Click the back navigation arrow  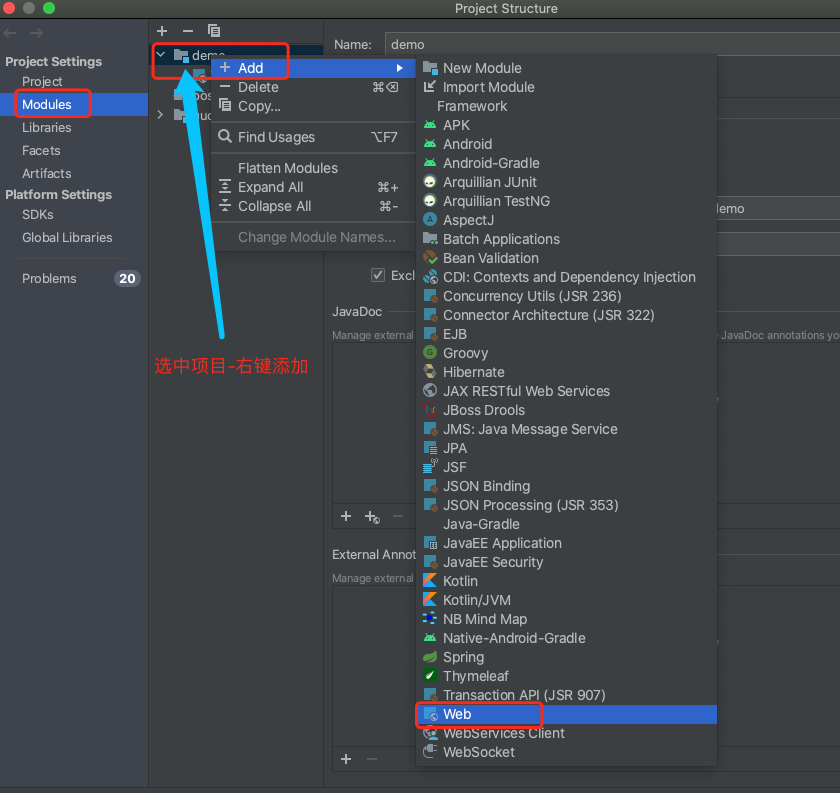(x=10, y=33)
